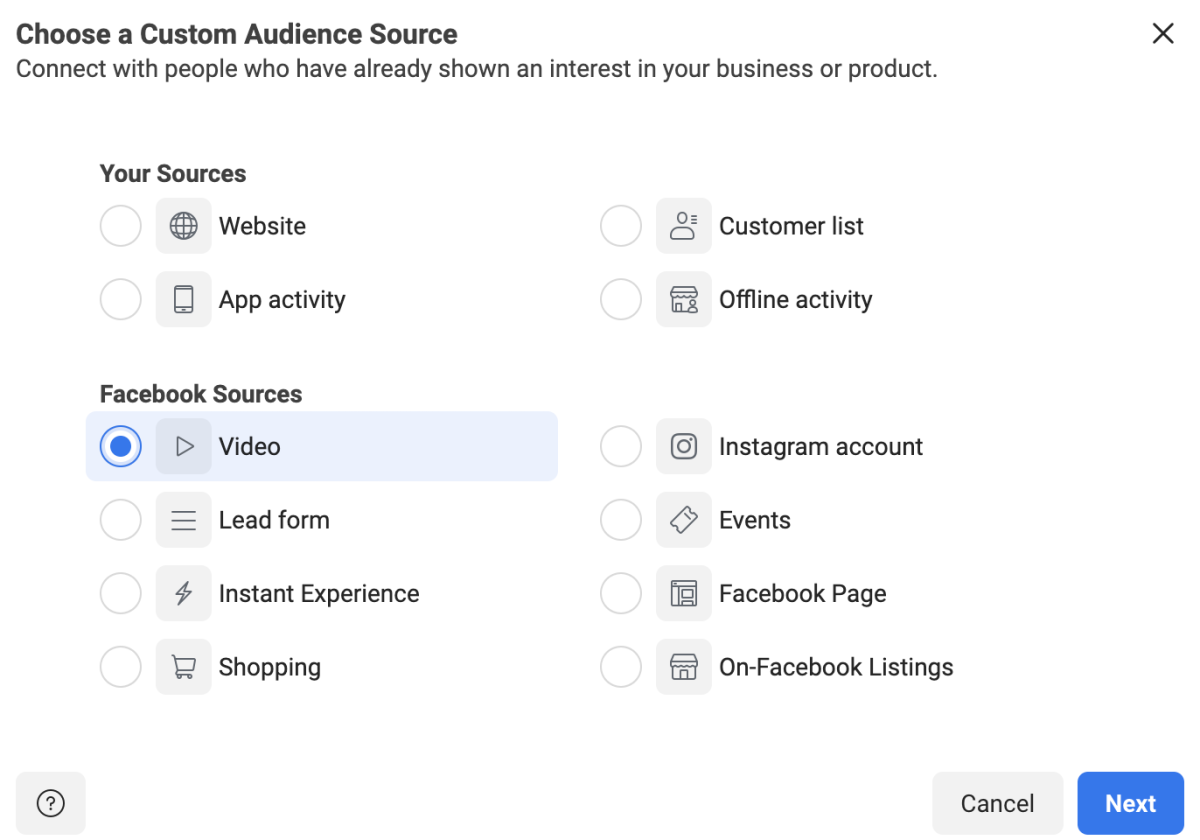
Task: Cancel the audience creation
Action: pyautogui.click(x=997, y=803)
